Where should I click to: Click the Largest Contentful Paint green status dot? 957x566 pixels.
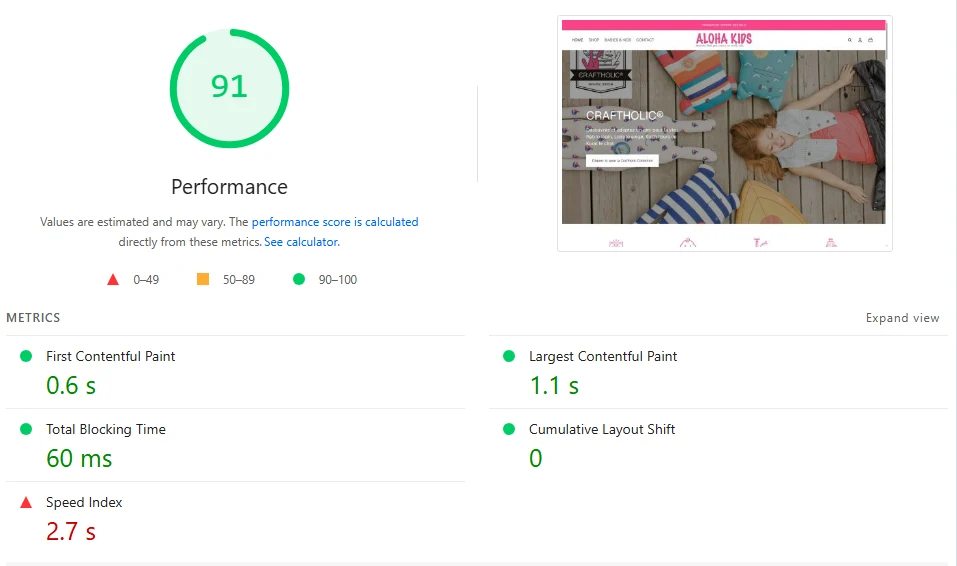point(508,356)
